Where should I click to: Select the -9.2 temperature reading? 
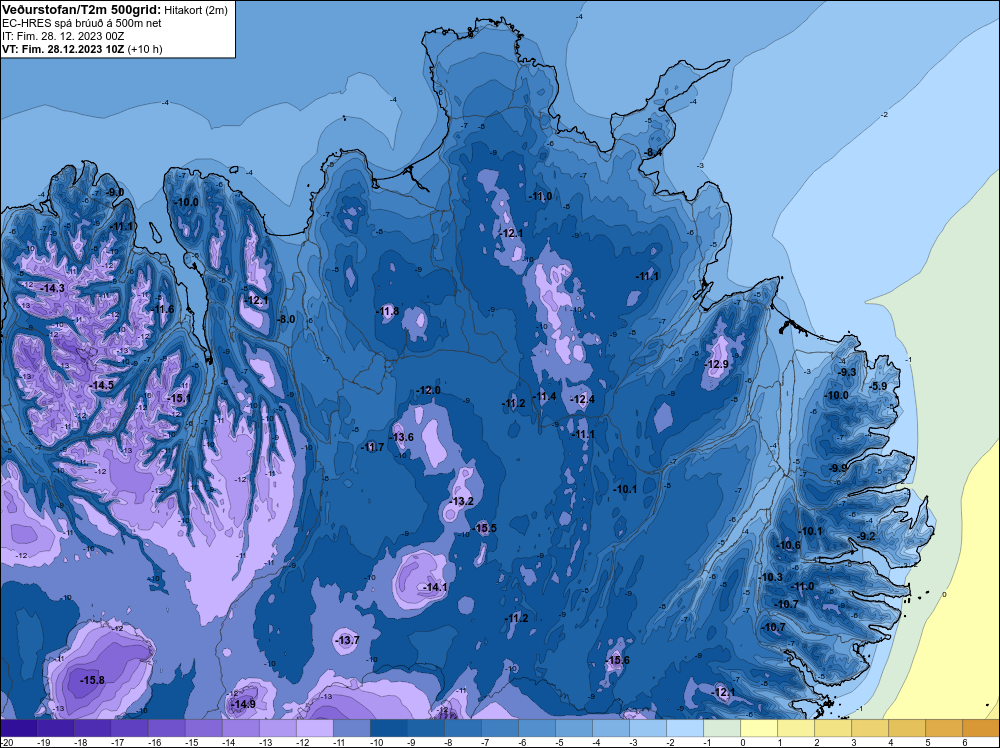(x=867, y=536)
